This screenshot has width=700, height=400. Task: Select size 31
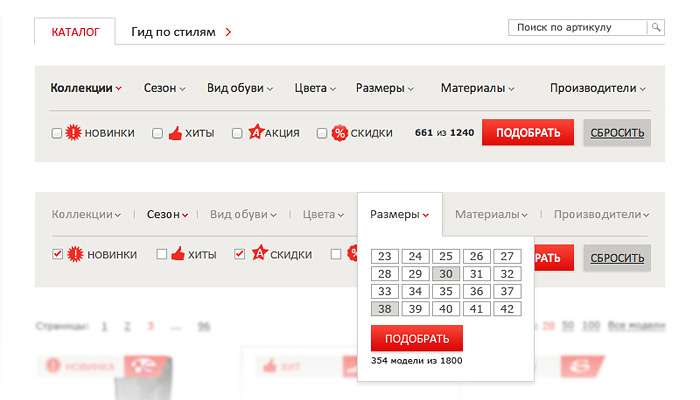pos(476,274)
